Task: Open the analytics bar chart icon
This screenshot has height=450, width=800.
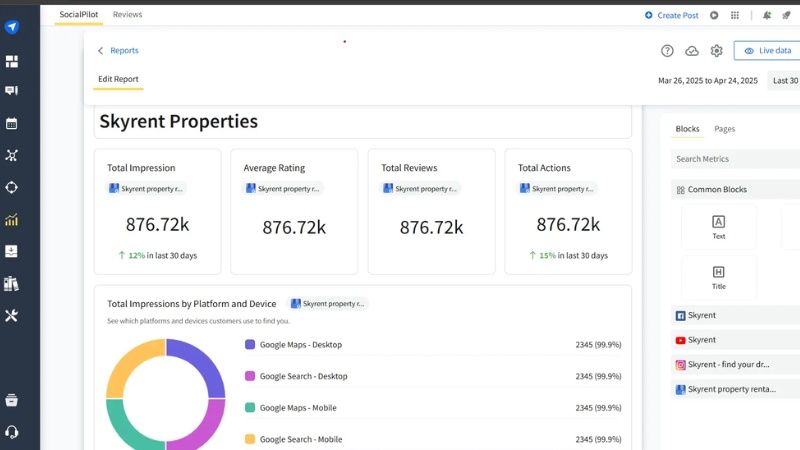Action: (11, 220)
